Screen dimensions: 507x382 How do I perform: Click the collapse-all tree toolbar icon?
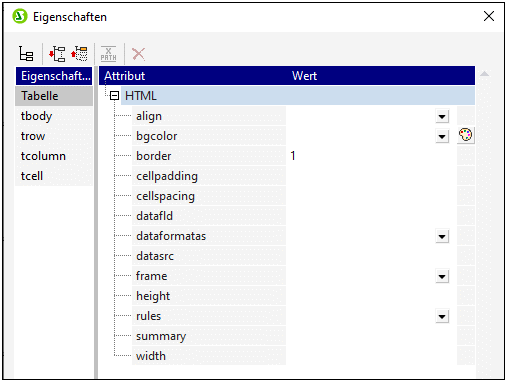pyautogui.click(x=79, y=54)
